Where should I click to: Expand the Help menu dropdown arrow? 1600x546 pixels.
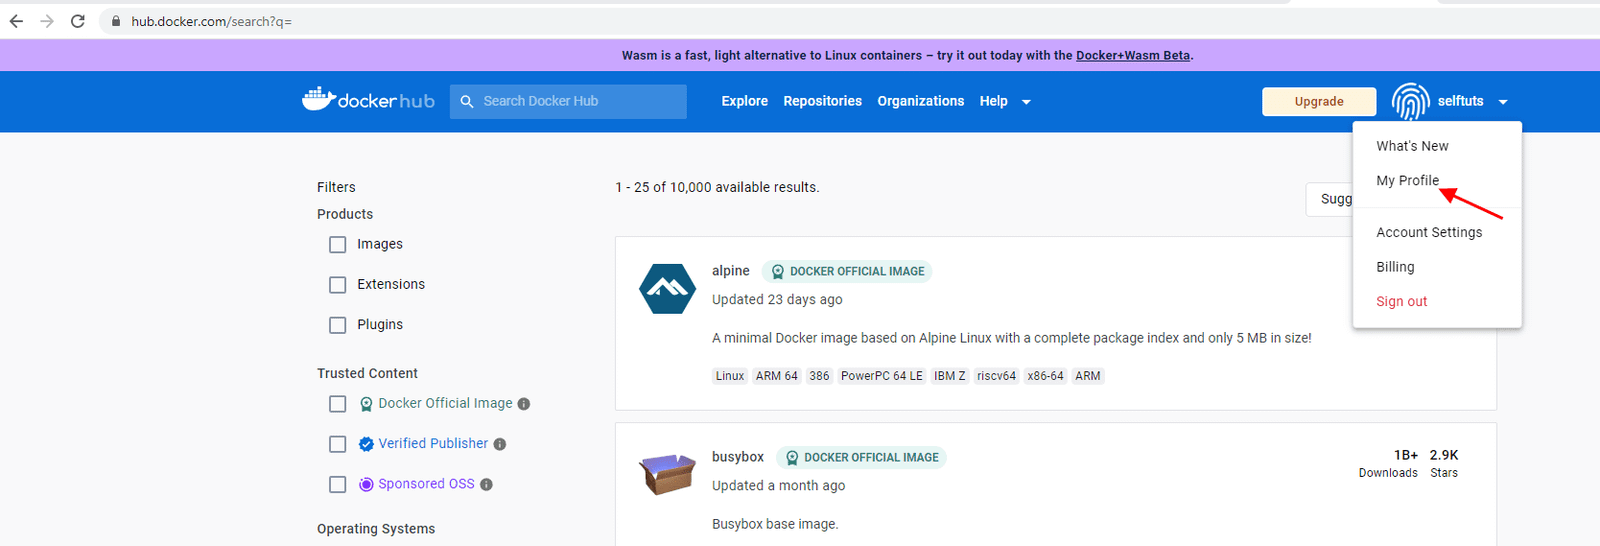1026,102
